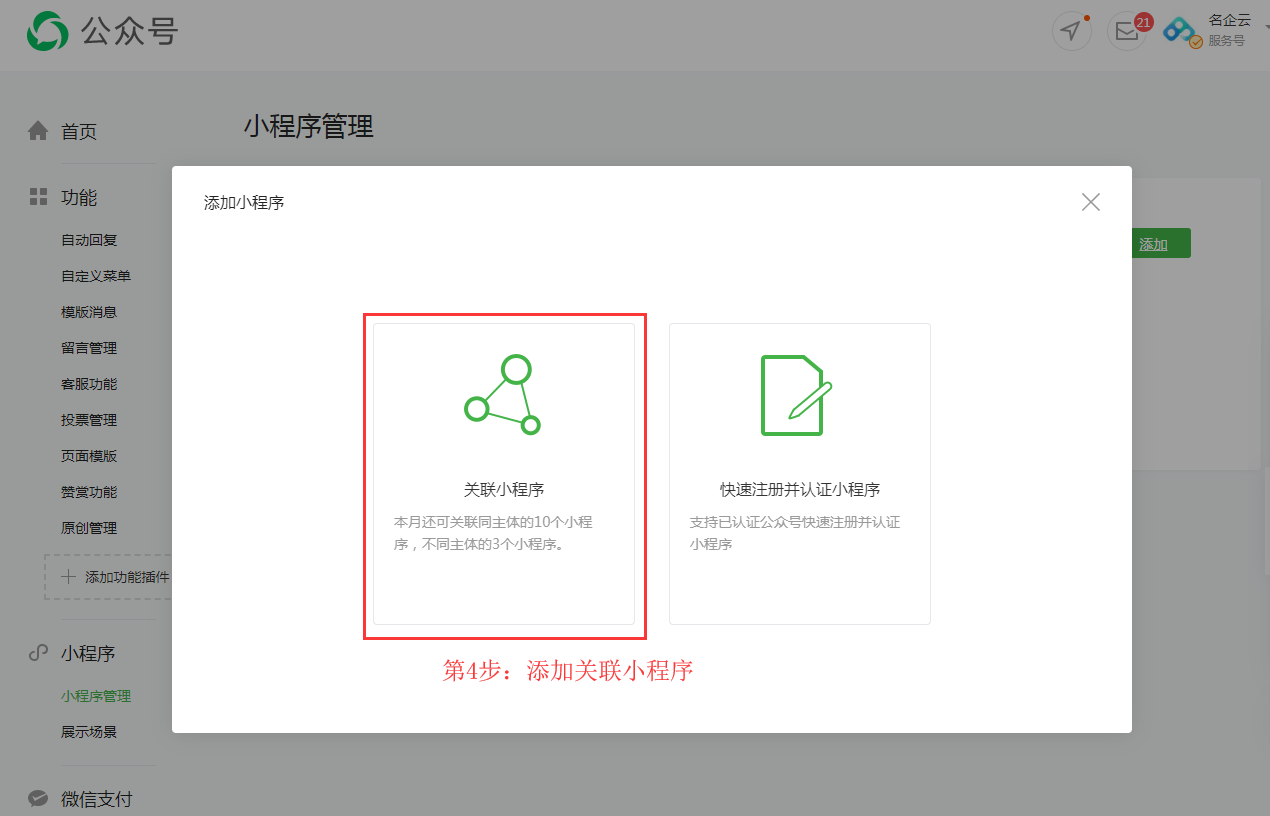Open the paper plane notification icon
Image resolution: width=1270 pixels, height=816 pixels.
coord(1071,31)
